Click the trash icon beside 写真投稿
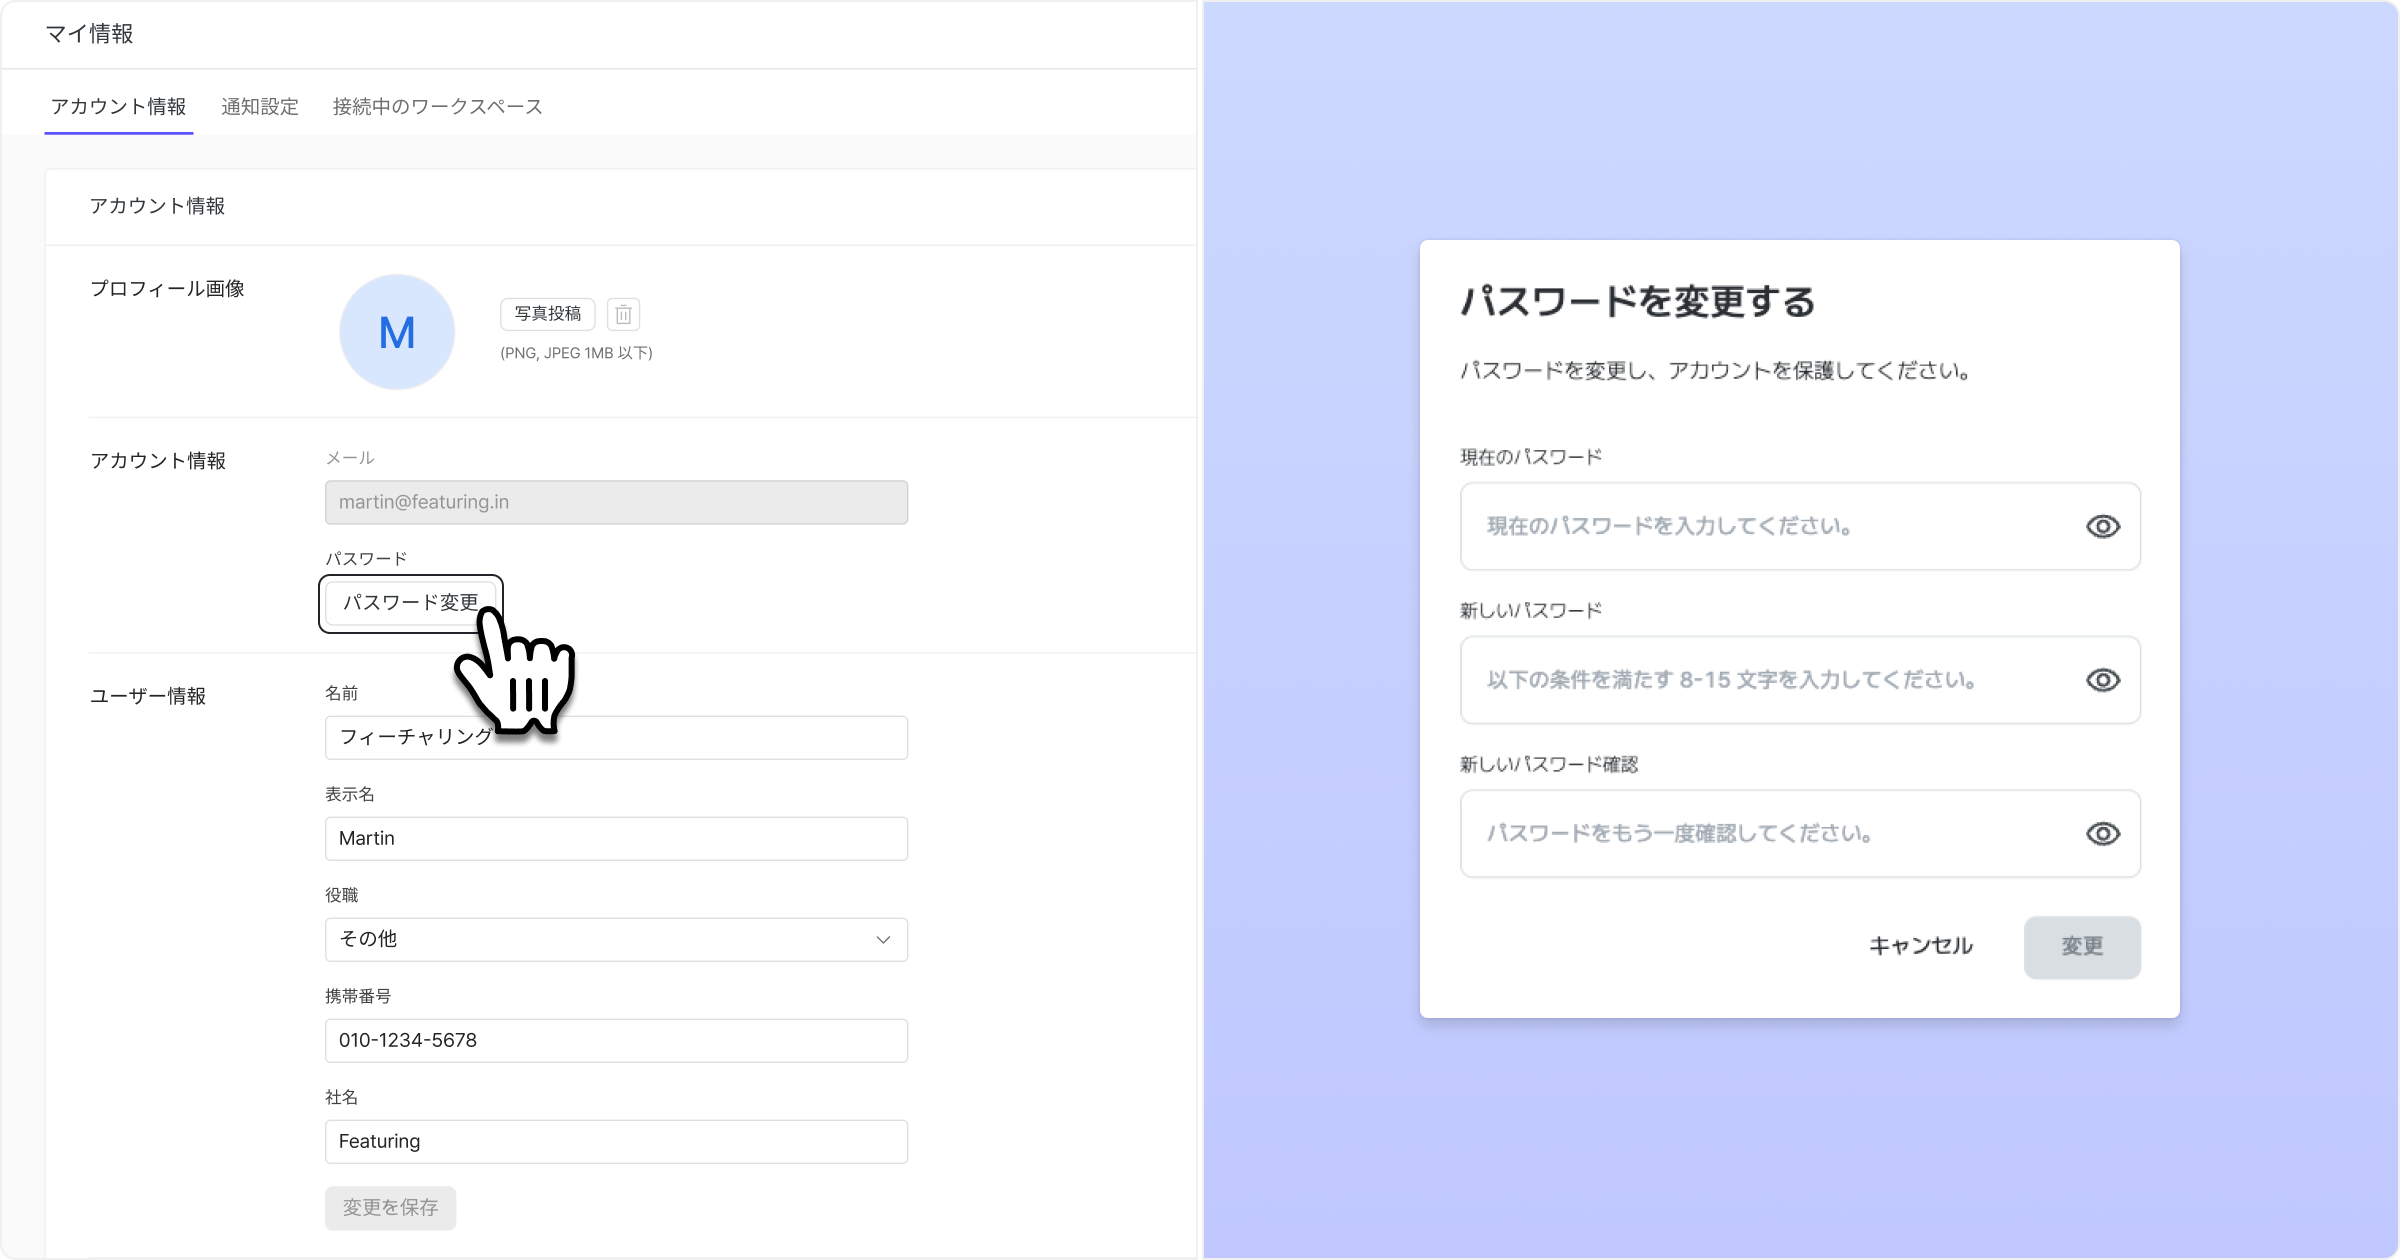 [x=623, y=315]
